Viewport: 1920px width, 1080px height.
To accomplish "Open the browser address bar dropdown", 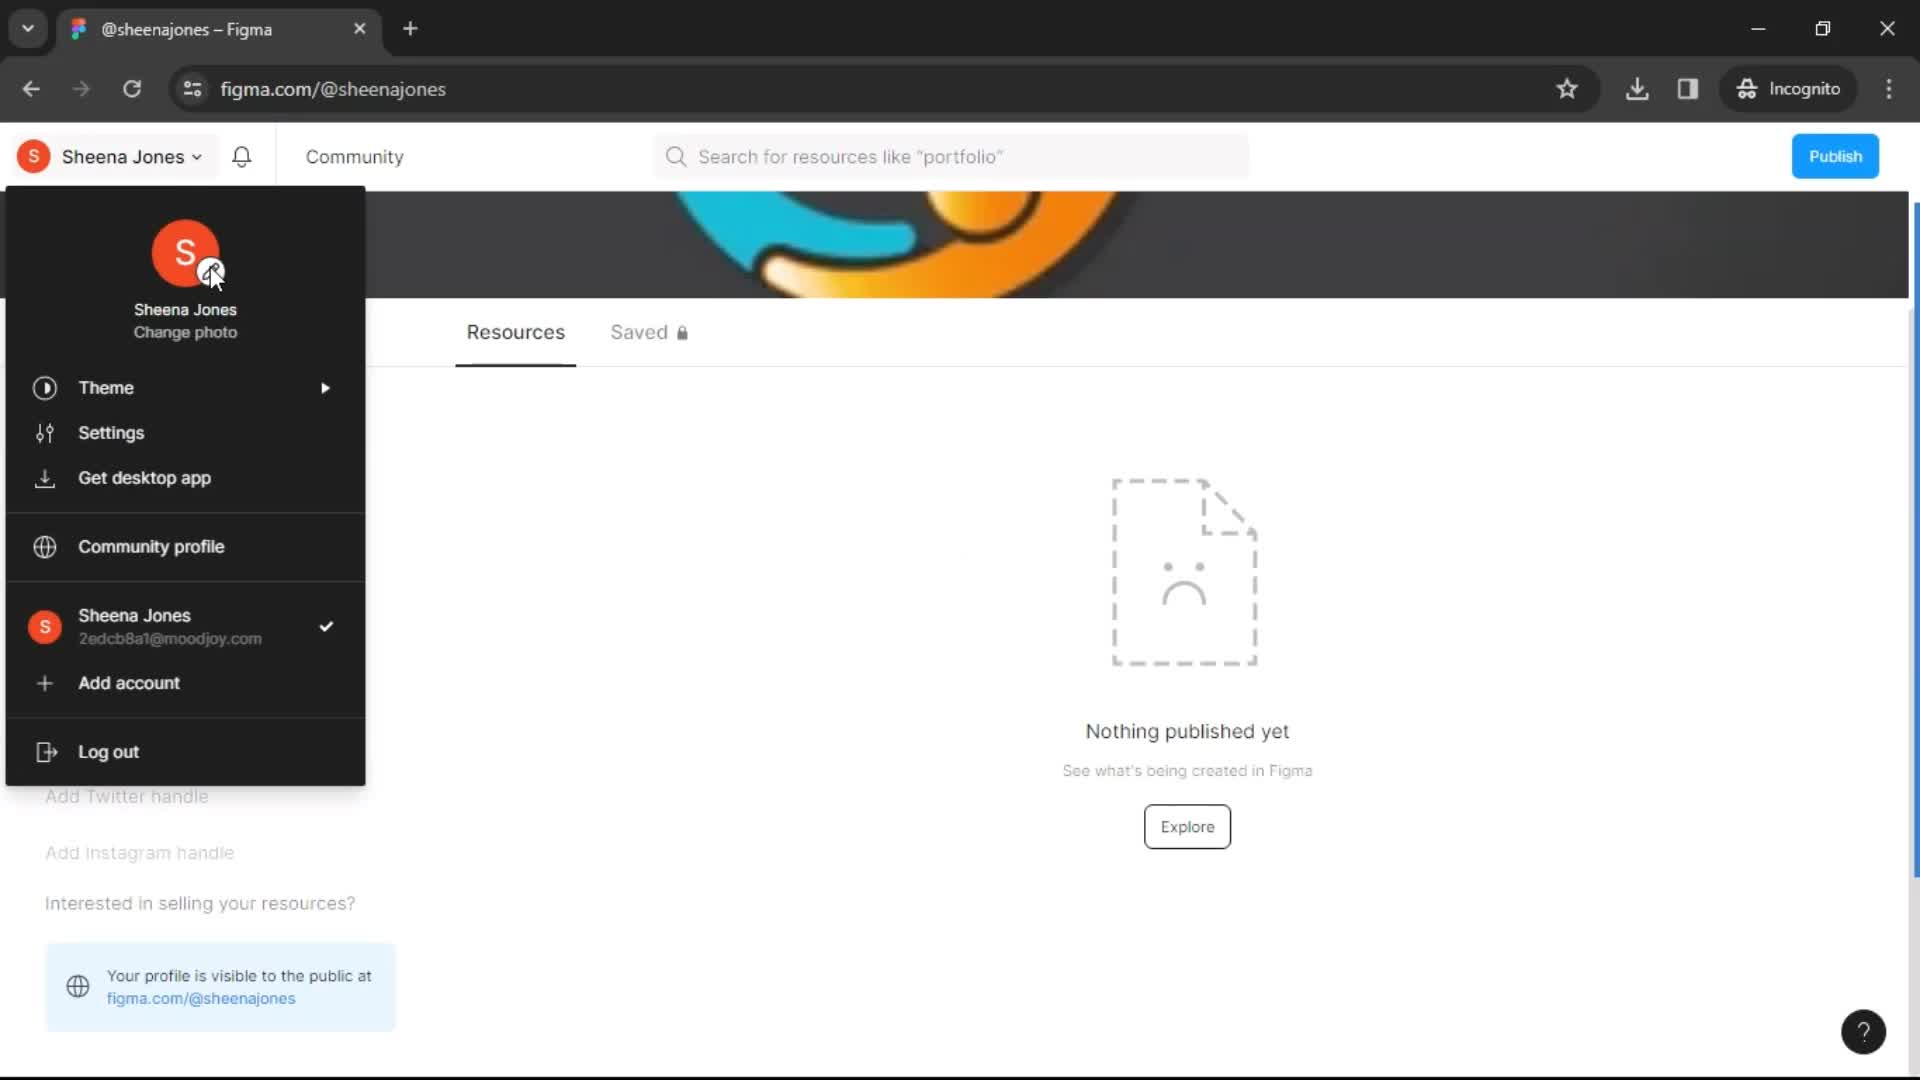I will point(26,29).
